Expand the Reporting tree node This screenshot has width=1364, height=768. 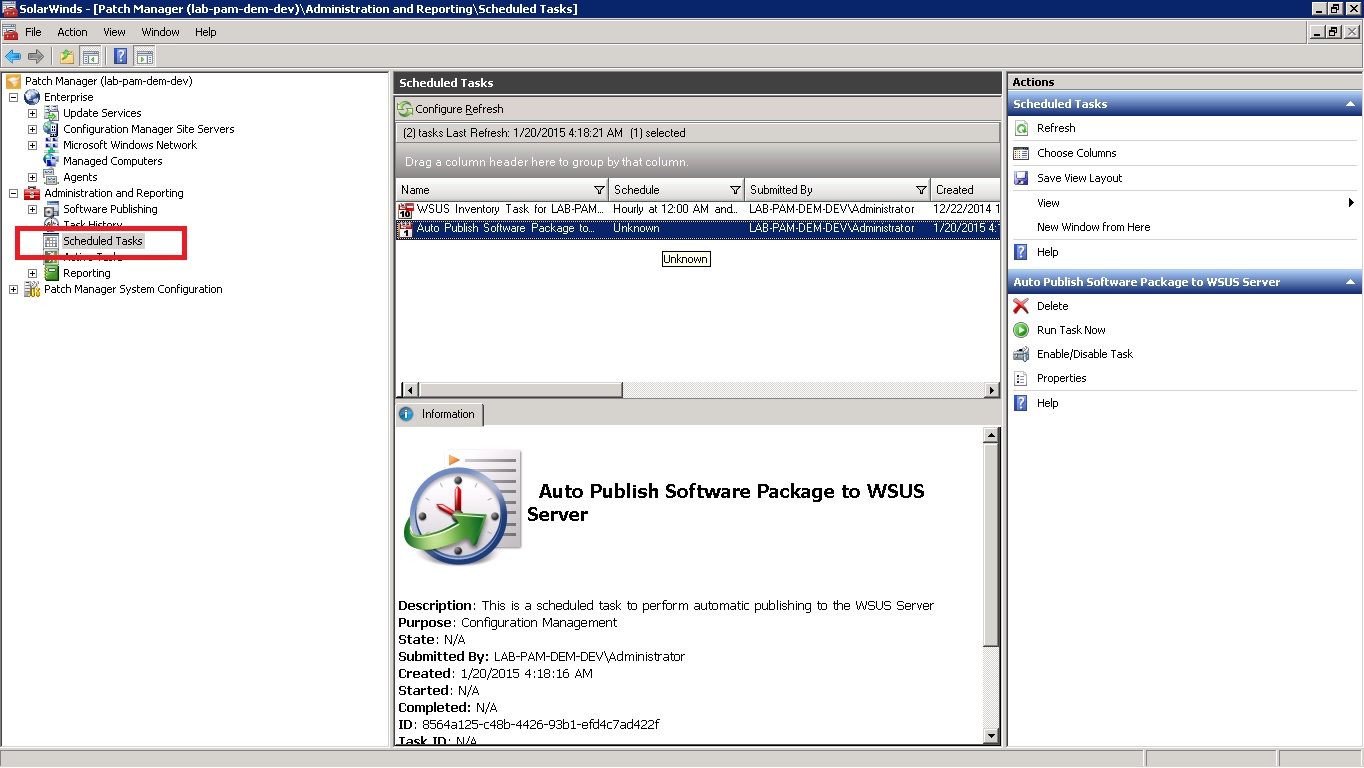pos(32,273)
